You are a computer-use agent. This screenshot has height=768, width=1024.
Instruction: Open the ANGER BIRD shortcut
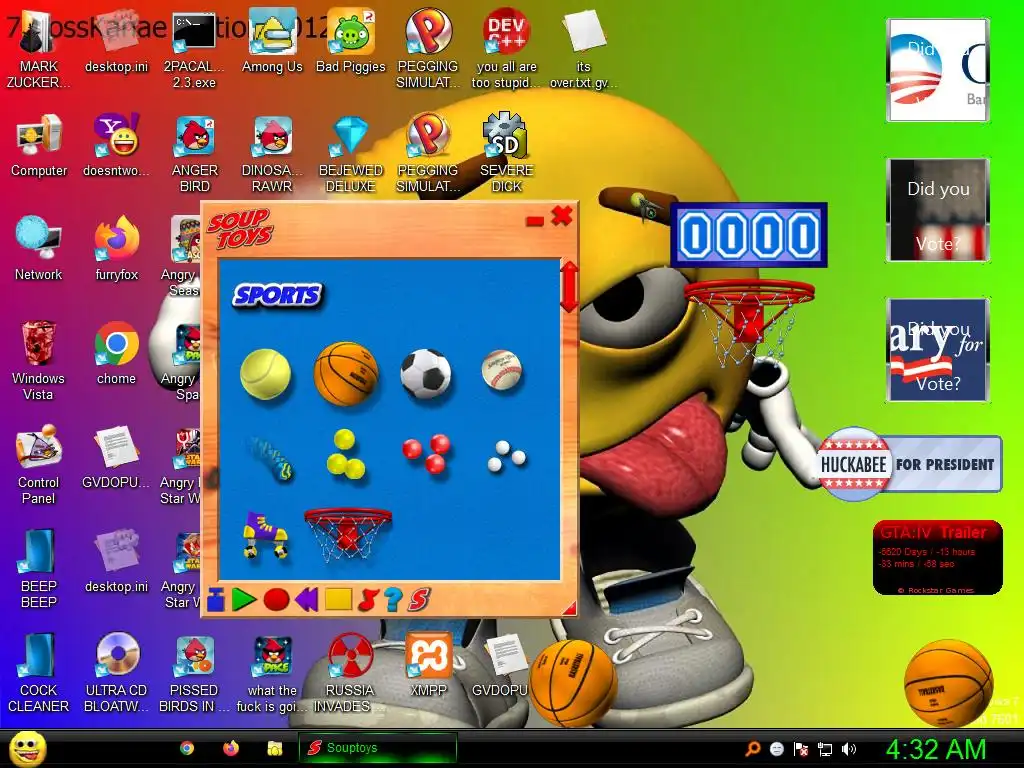pyautogui.click(x=195, y=153)
